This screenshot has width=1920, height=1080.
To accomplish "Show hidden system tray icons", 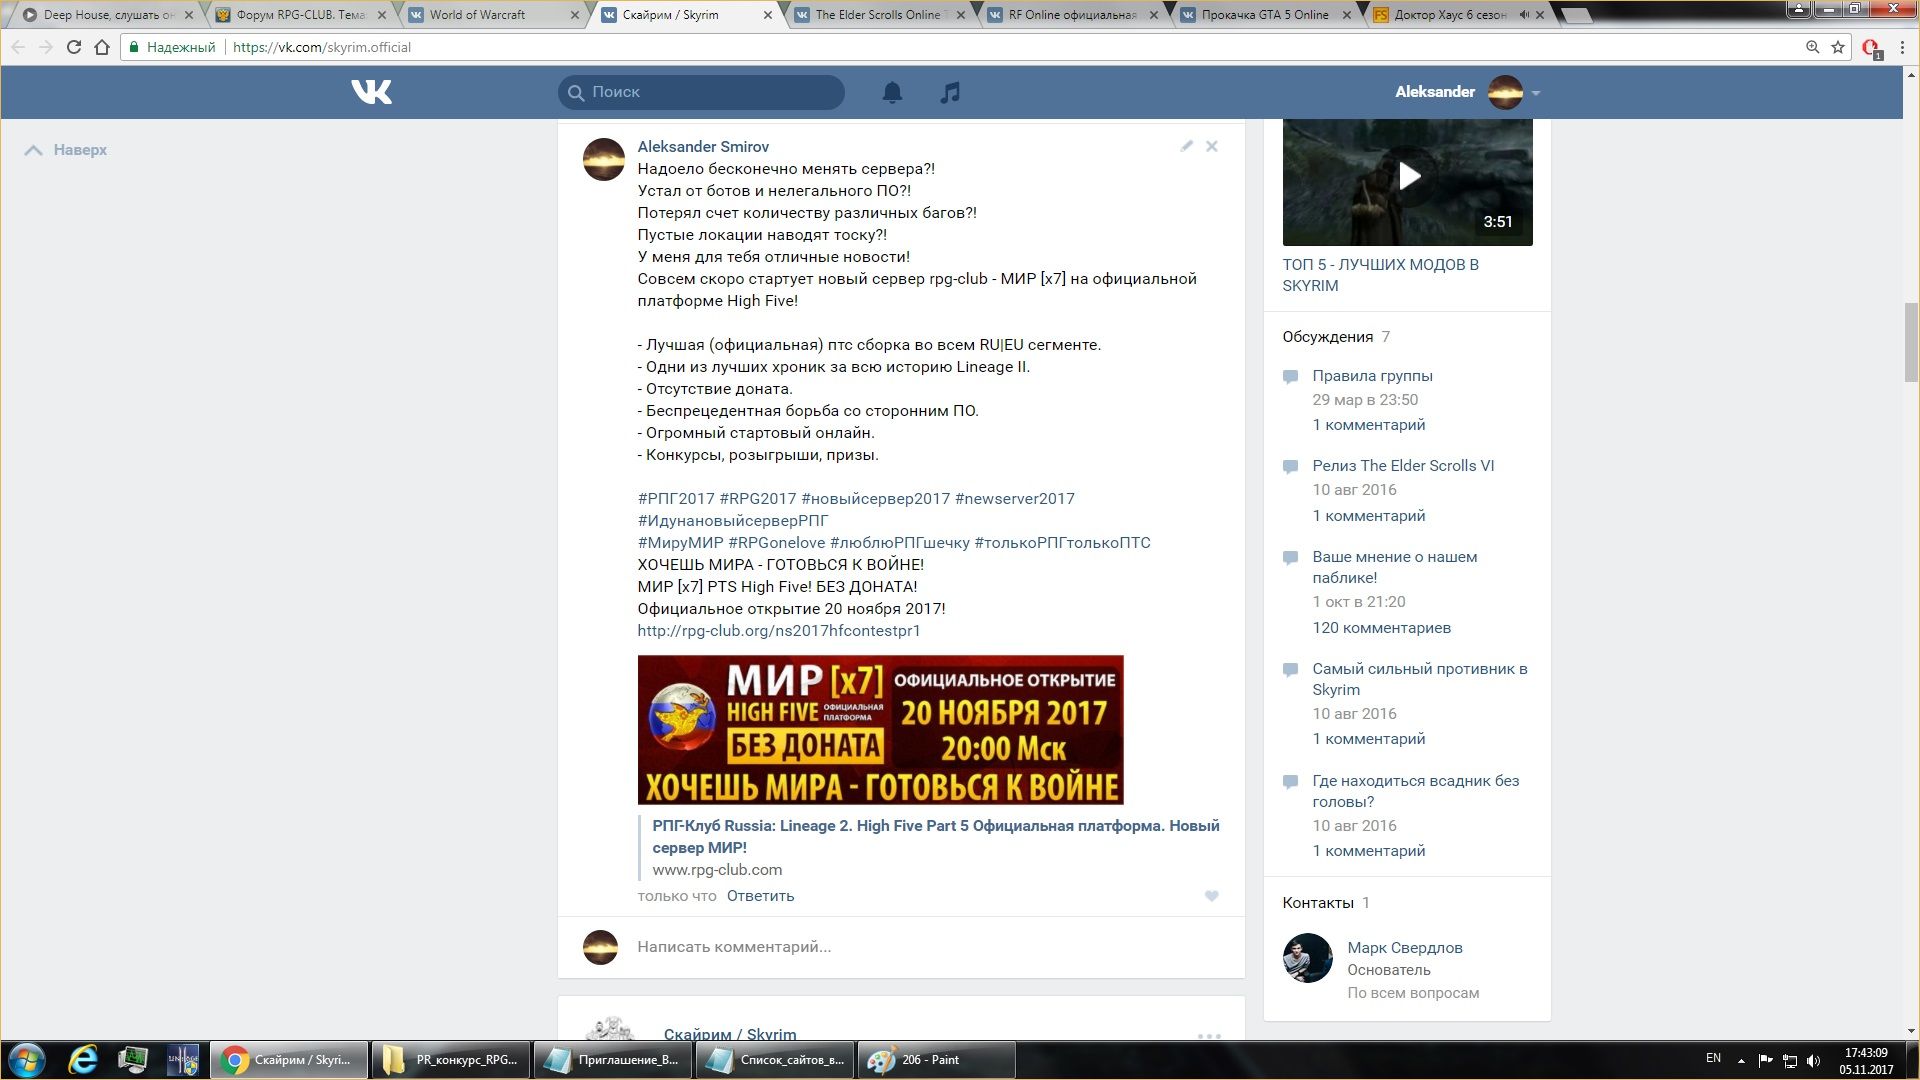I will 1741,1060.
